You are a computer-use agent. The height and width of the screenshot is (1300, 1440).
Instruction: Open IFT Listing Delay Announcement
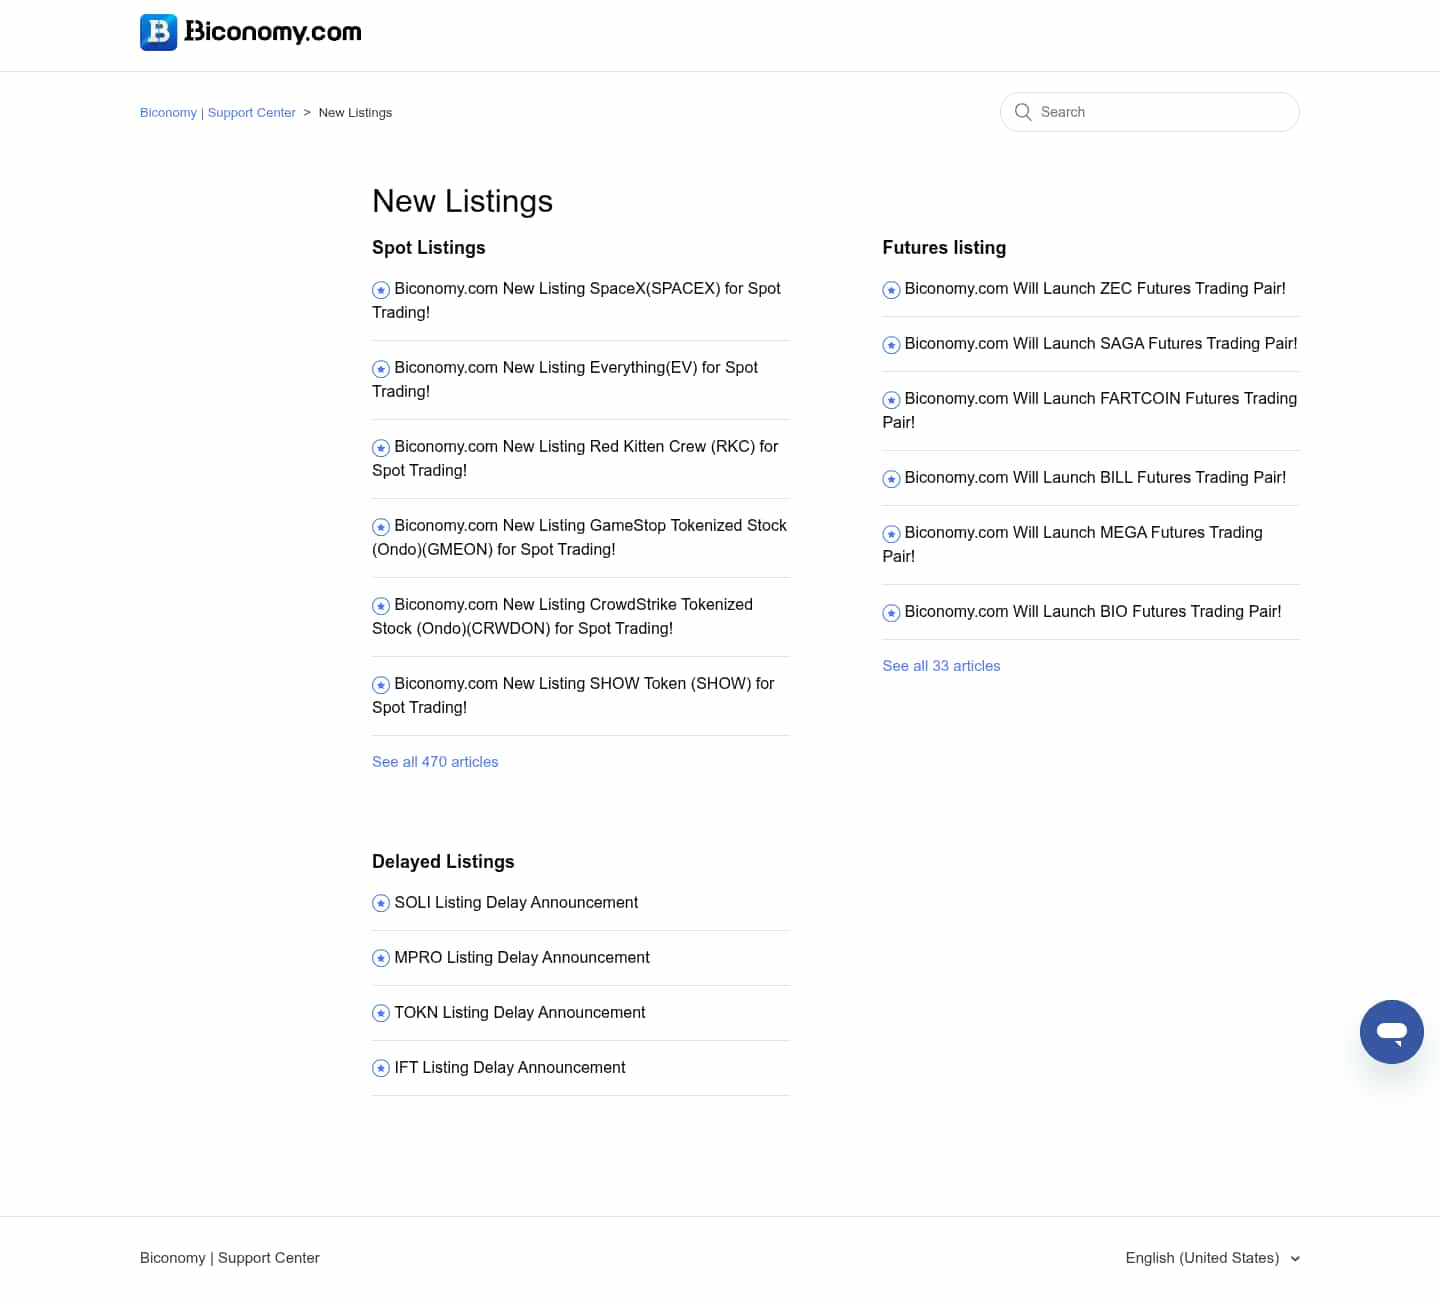510,1068
